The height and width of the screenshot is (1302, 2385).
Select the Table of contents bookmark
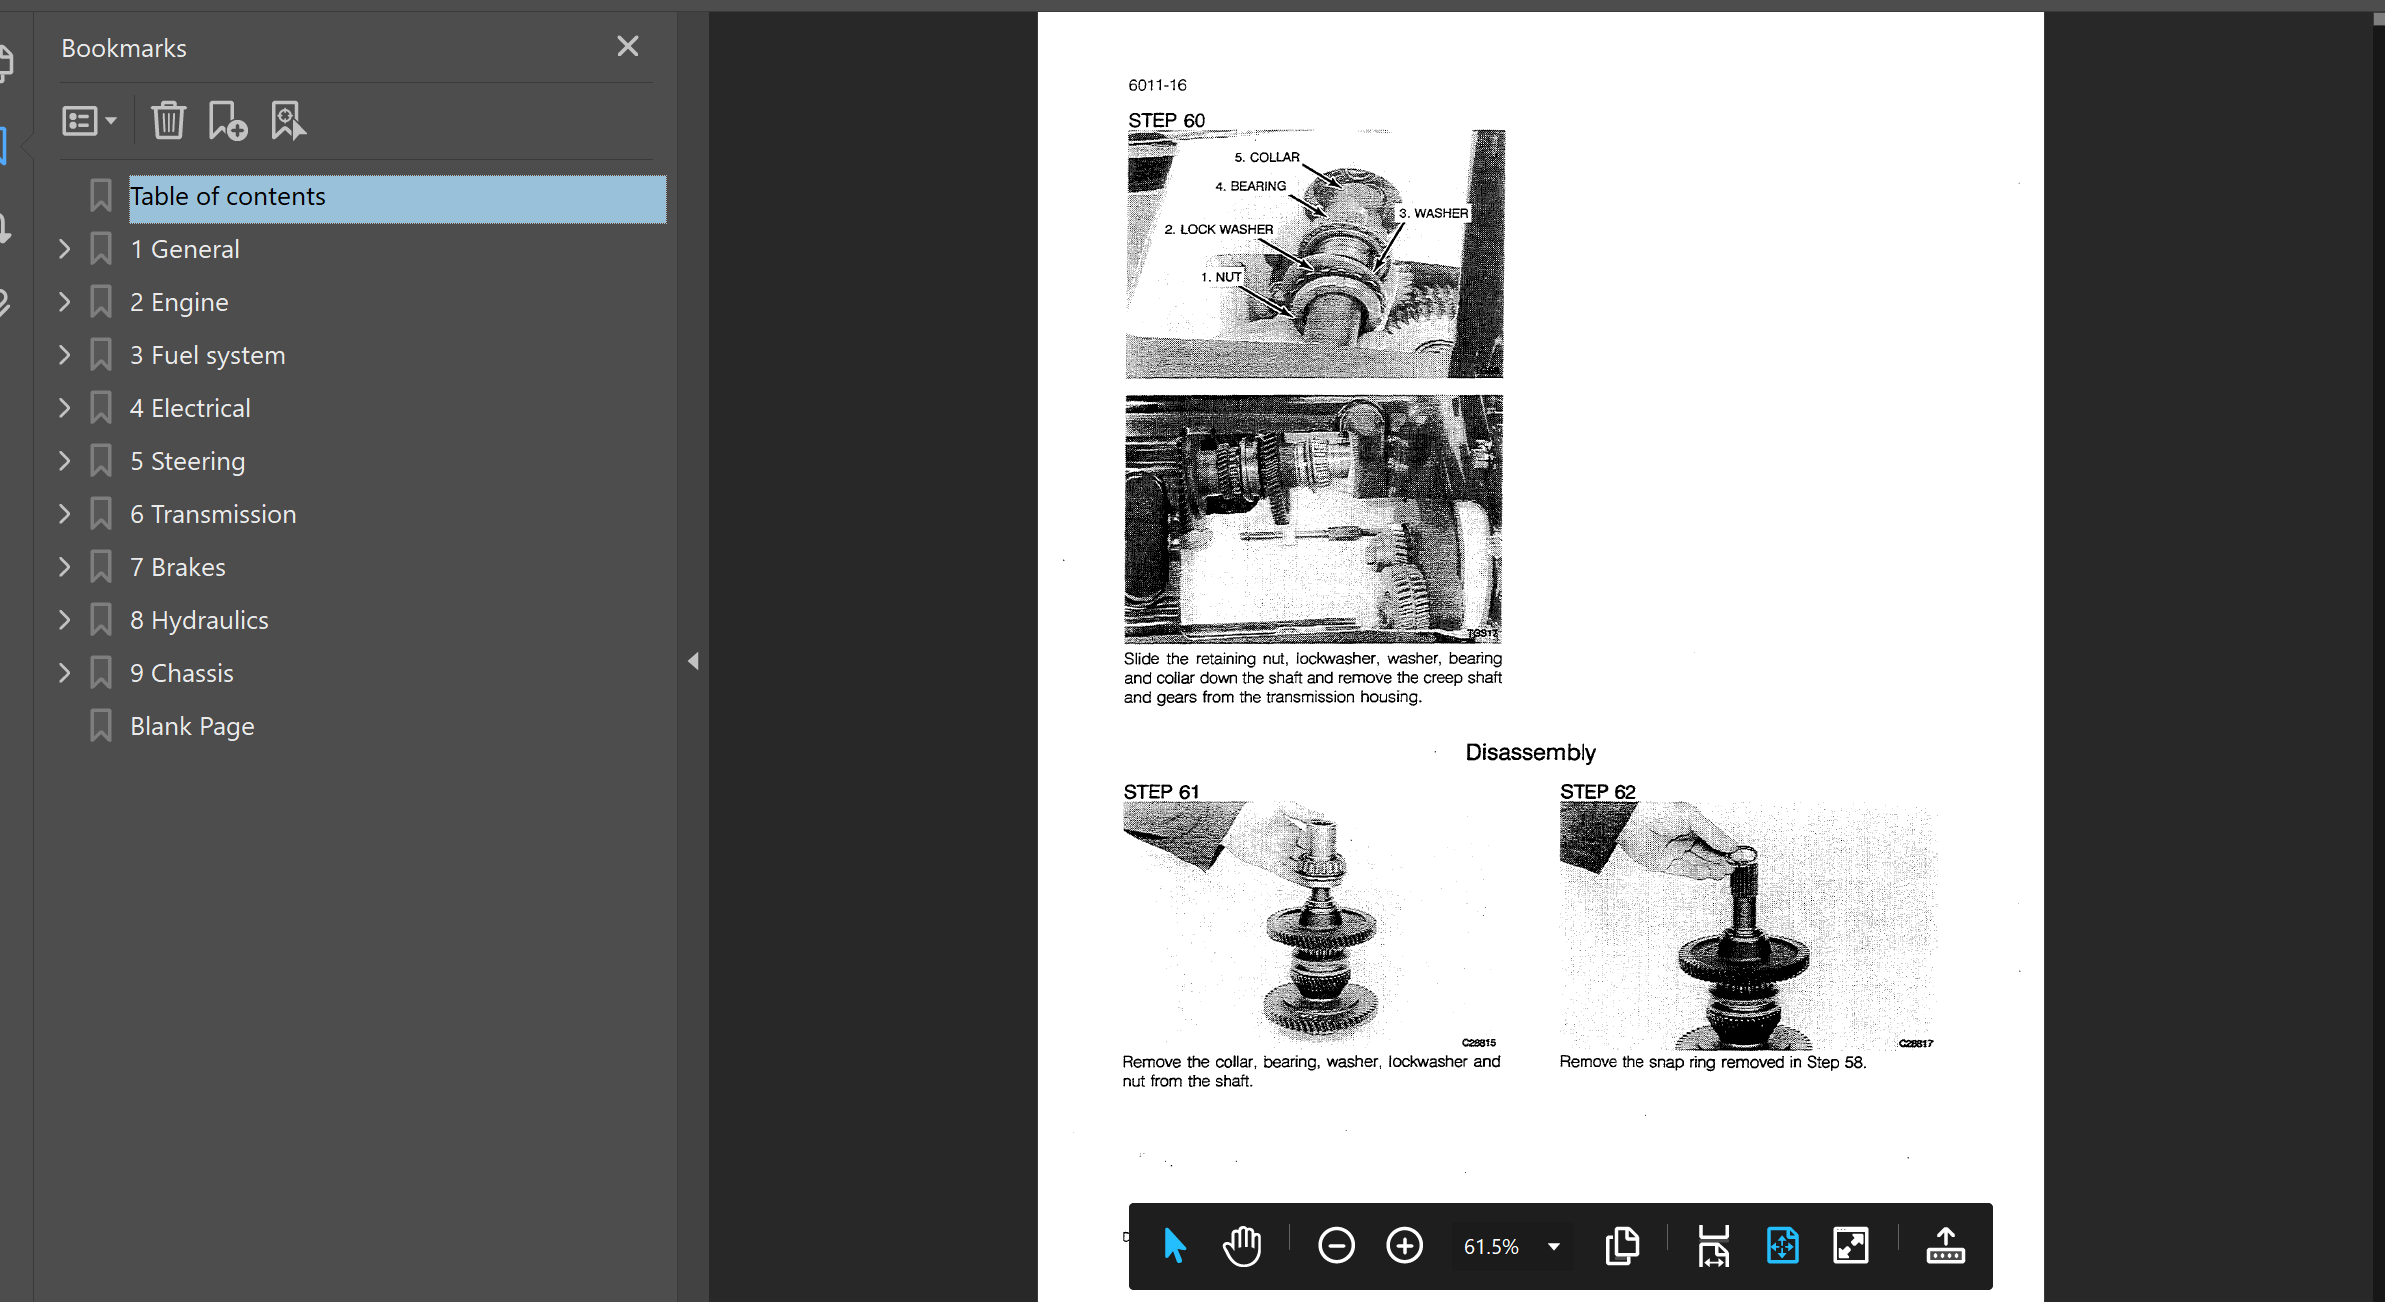(x=397, y=197)
